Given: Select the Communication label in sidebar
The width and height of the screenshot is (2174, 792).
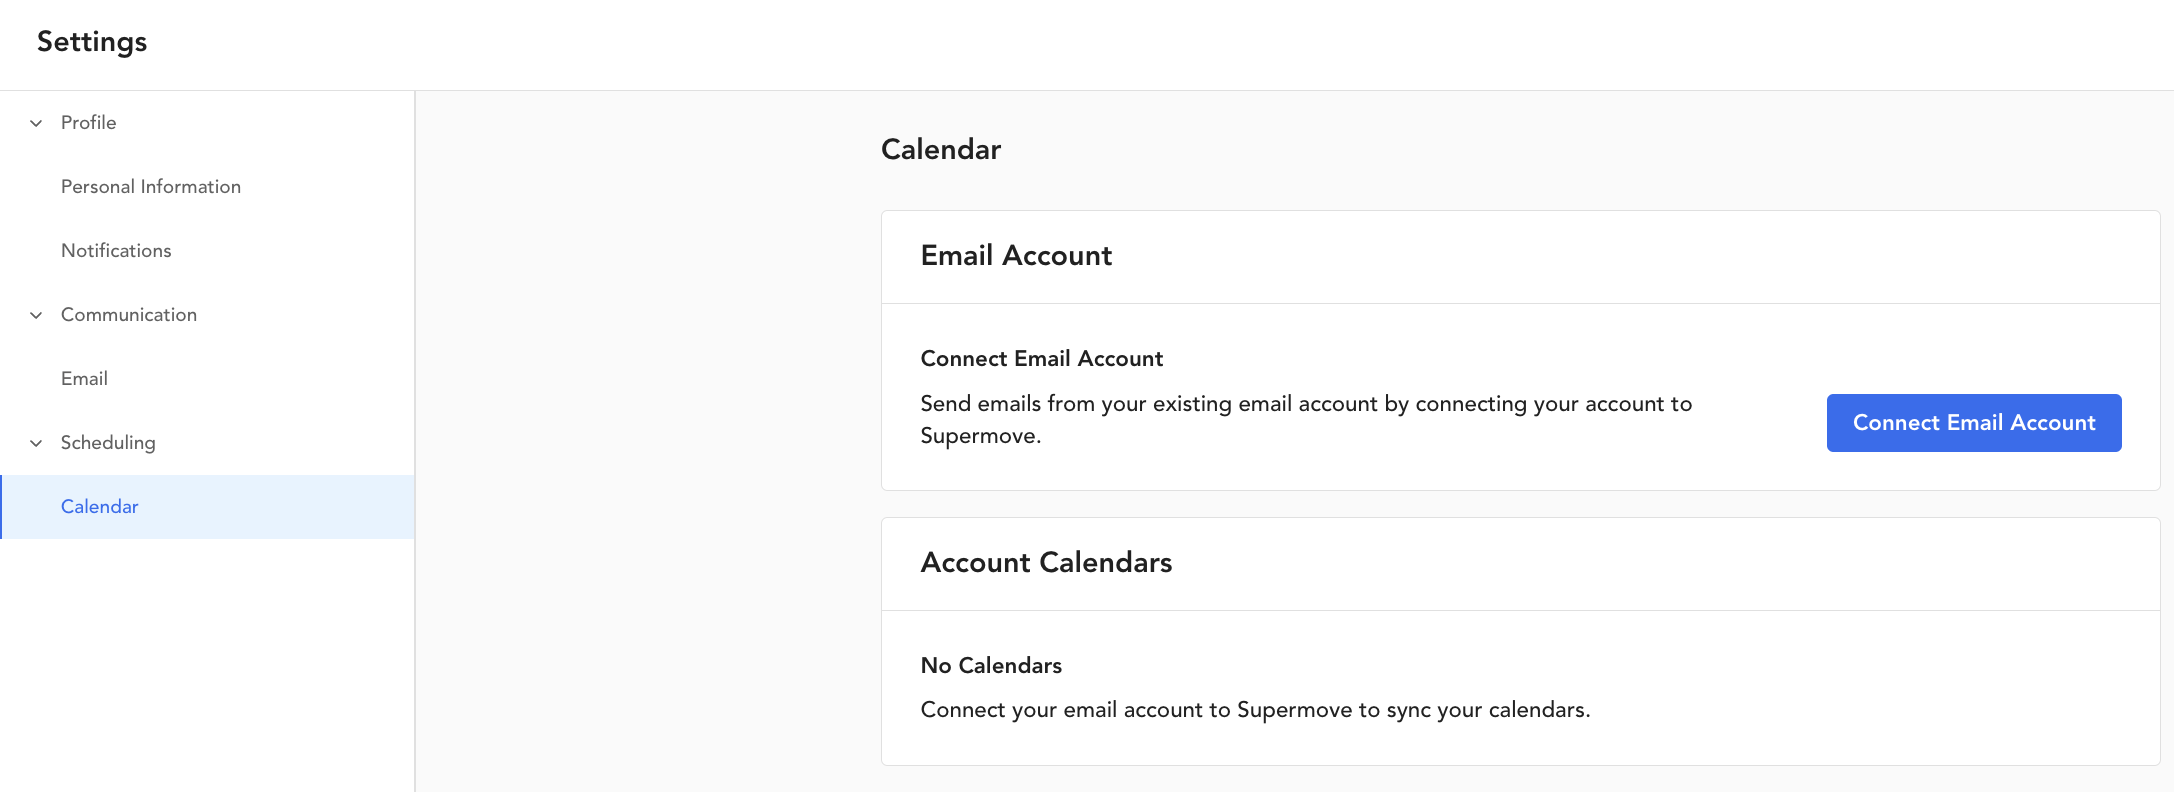Looking at the screenshot, I should click(128, 315).
